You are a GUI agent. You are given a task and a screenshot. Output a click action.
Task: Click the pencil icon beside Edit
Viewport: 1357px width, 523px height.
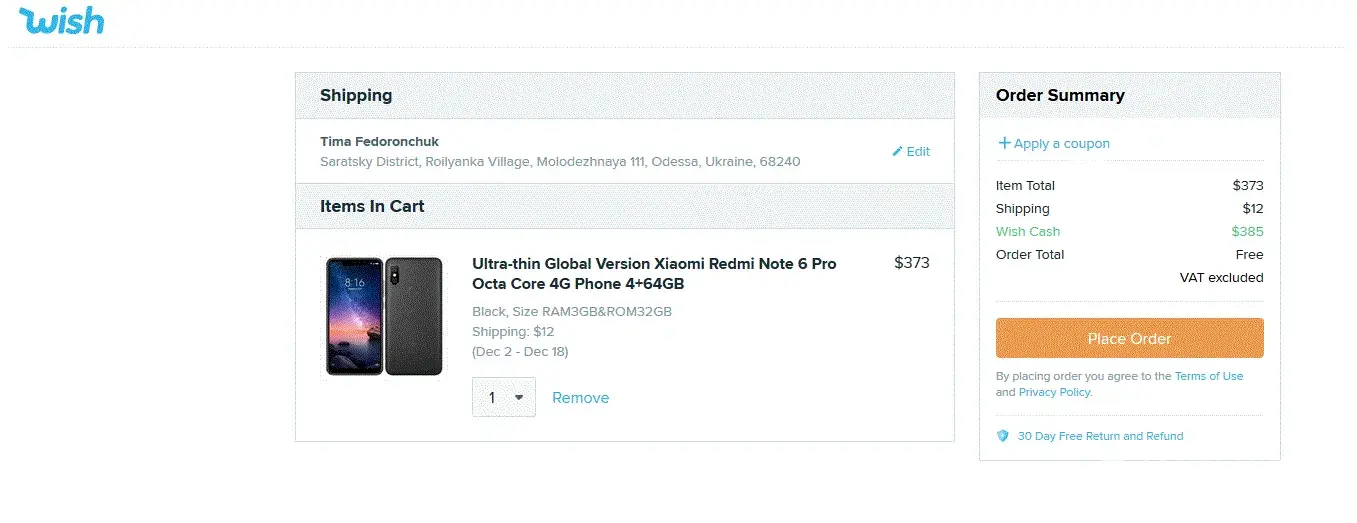pos(897,152)
